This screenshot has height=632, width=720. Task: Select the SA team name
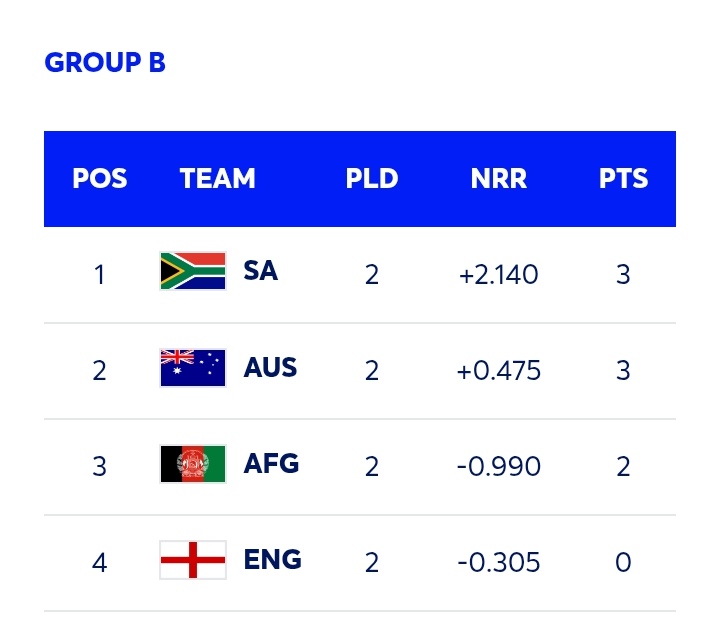coord(260,270)
